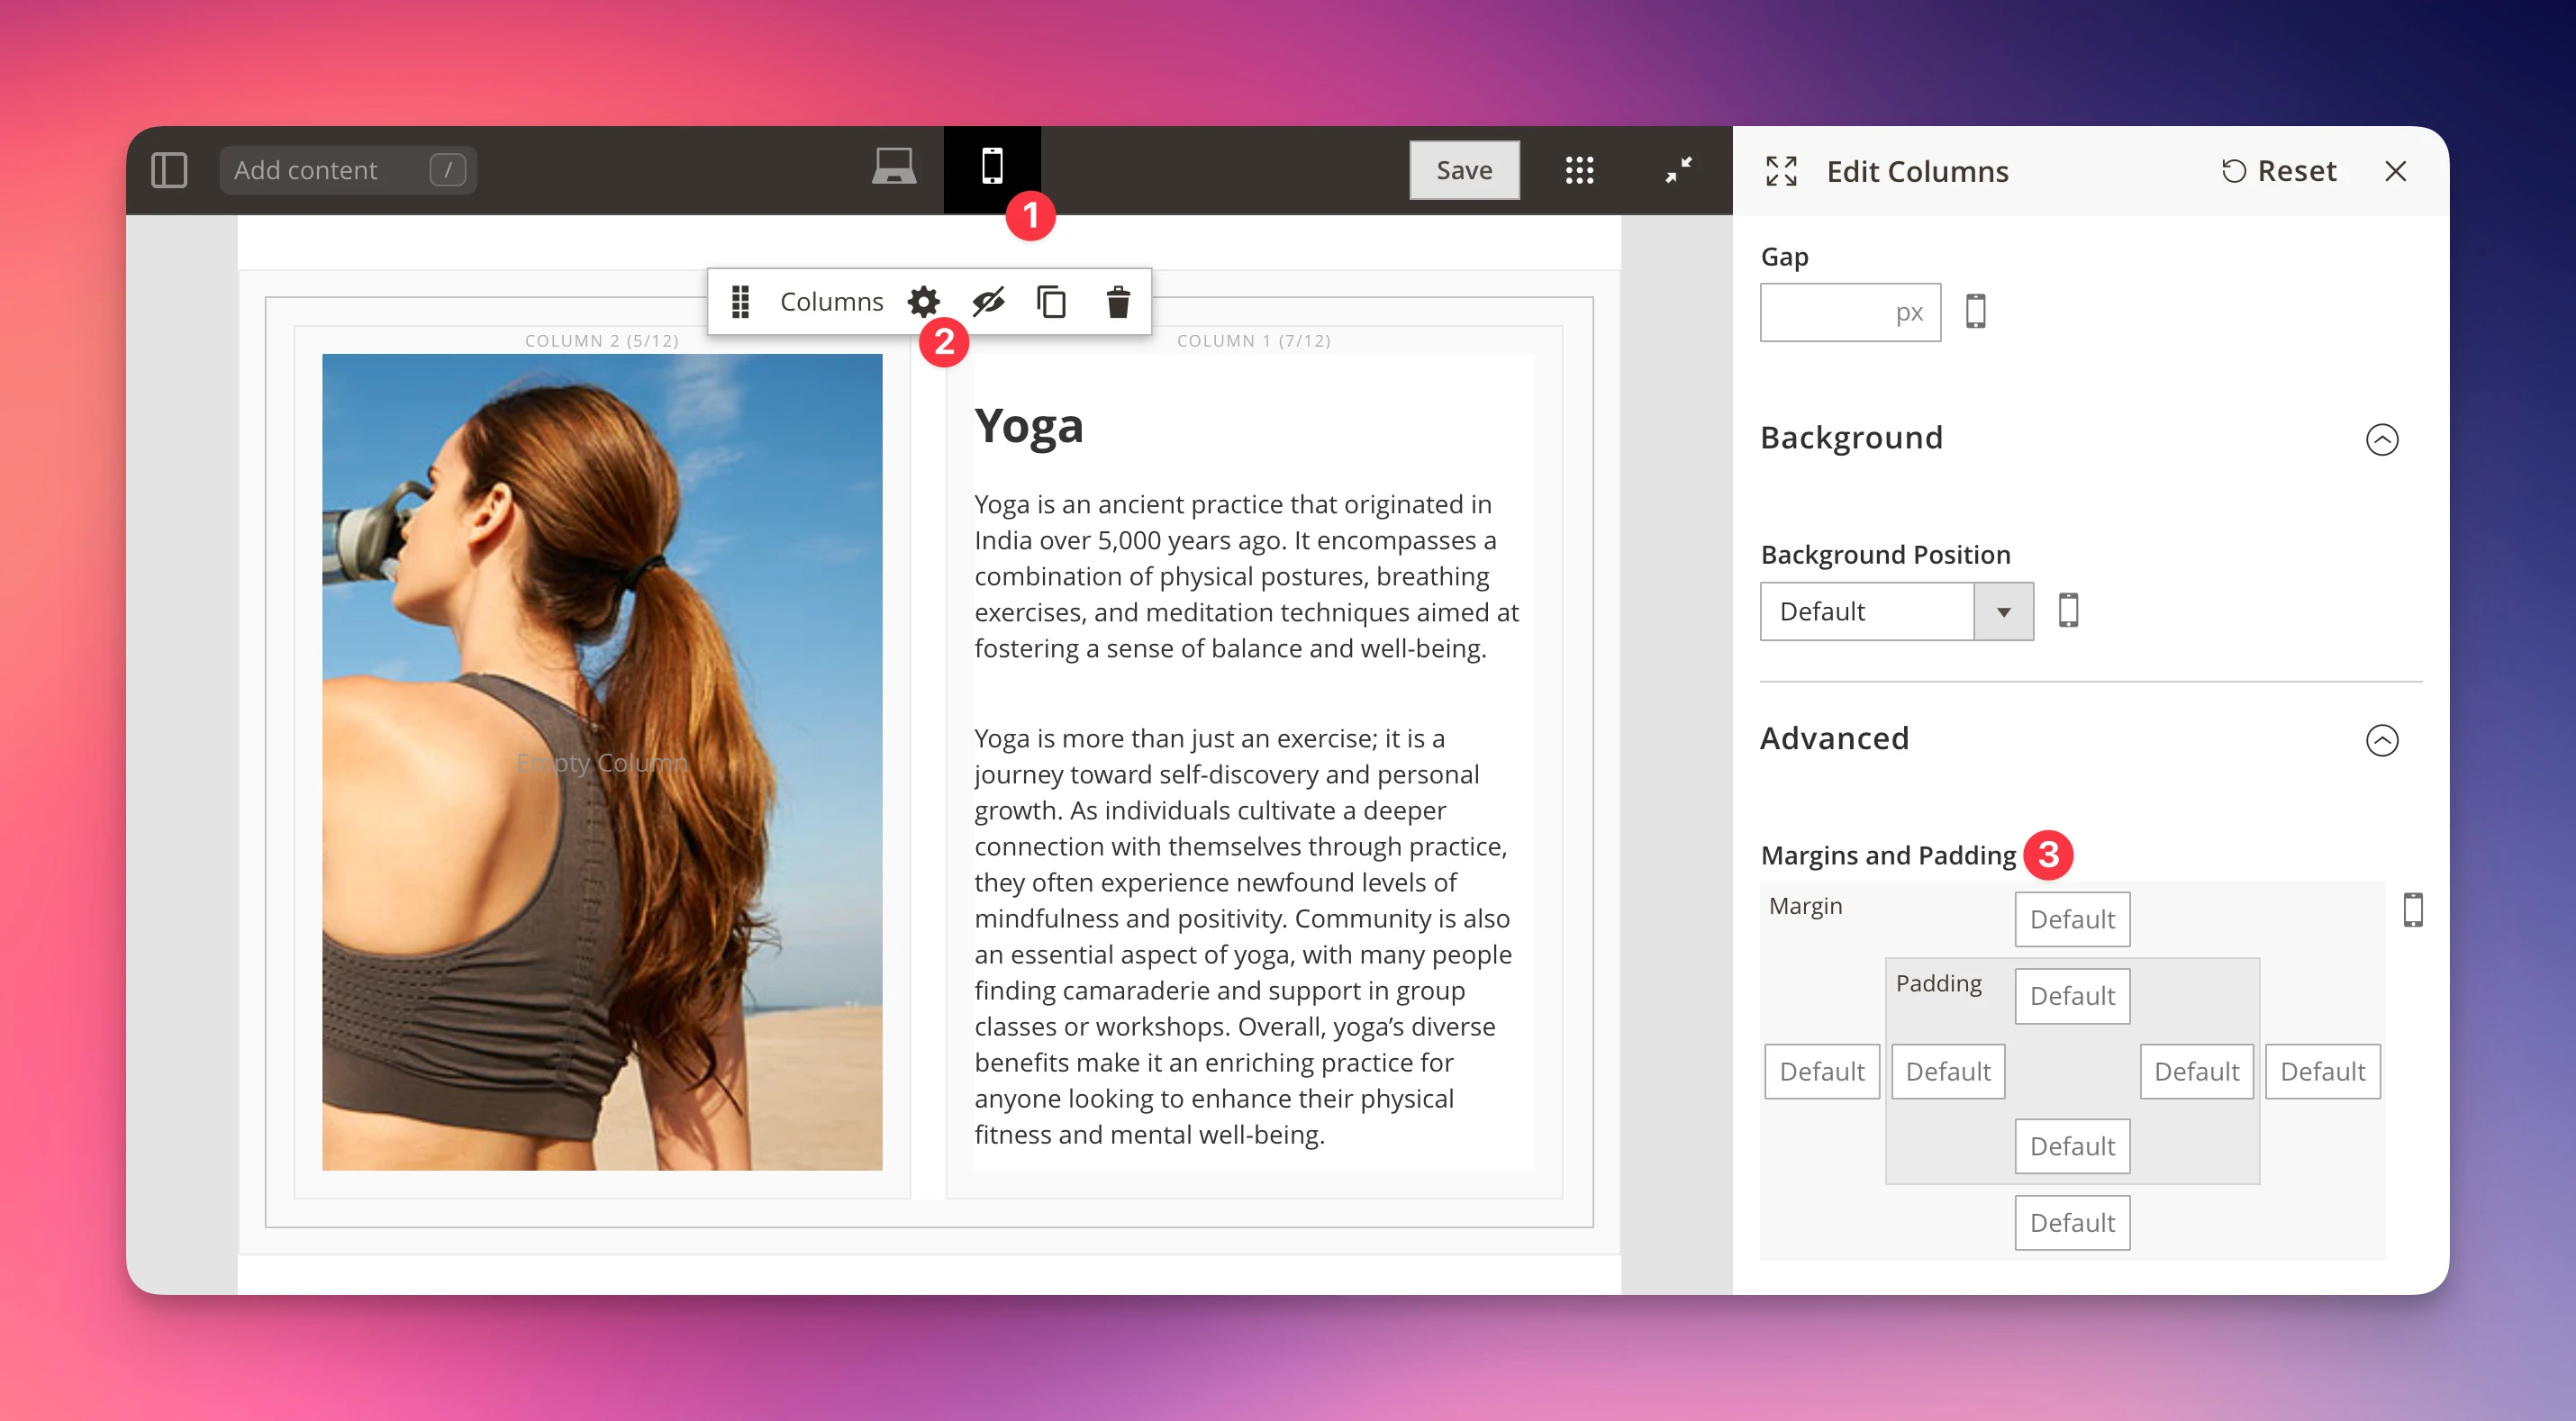Open the Background Position dropdown

coord(2003,611)
